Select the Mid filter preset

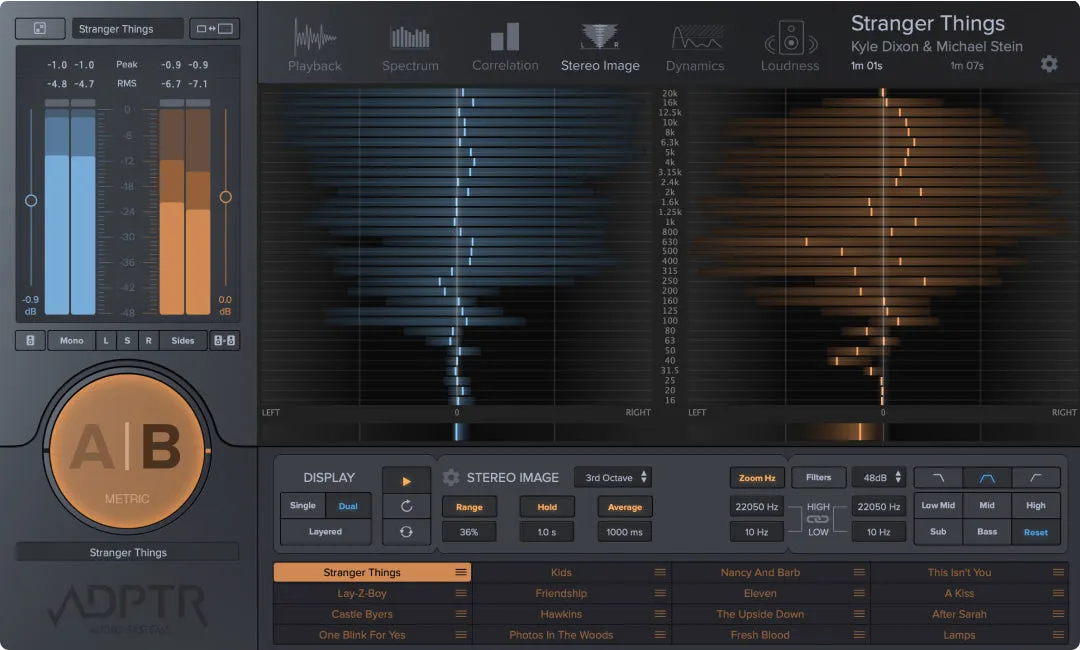point(987,505)
